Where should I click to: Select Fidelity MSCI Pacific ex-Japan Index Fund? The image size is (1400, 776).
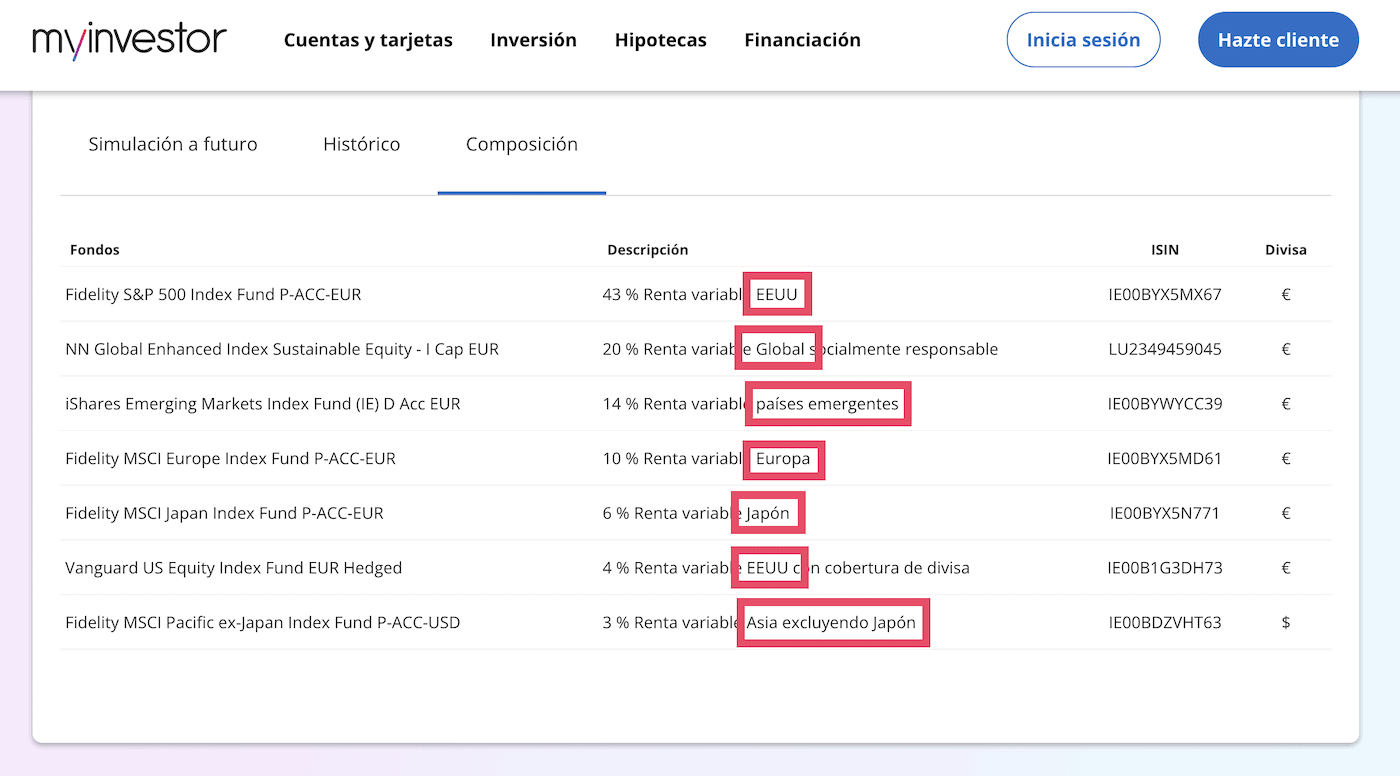click(x=263, y=622)
